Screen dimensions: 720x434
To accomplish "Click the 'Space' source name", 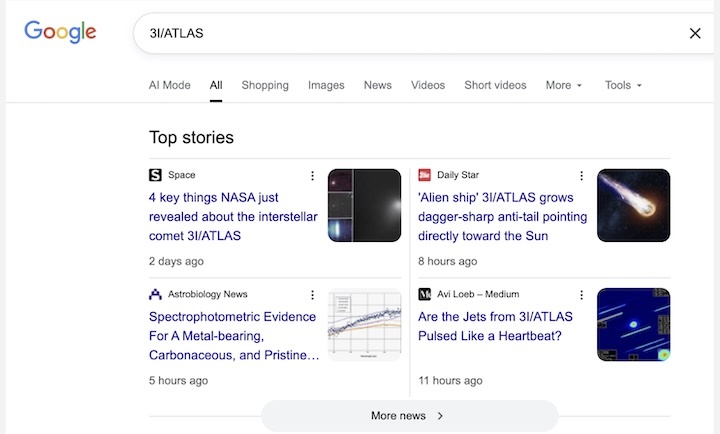I will point(181,175).
